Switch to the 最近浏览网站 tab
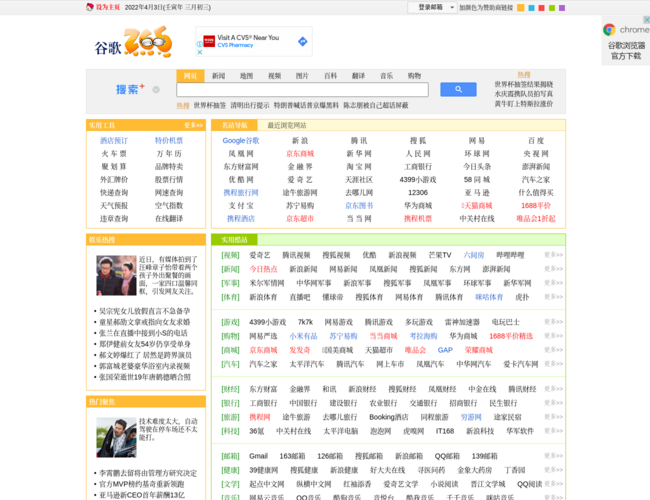This screenshot has height=500, width=650. pos(287,125)
